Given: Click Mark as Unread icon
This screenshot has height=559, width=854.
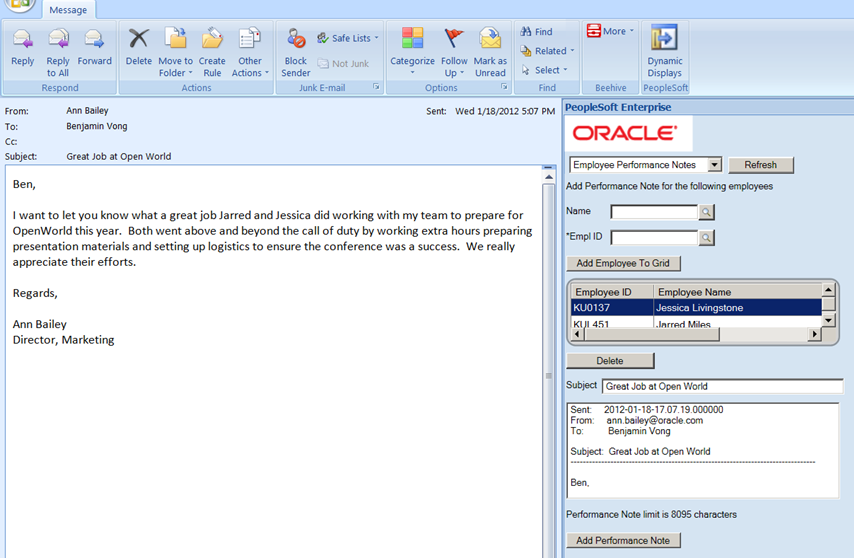Looking at the screenshot, I should (490, 53).
